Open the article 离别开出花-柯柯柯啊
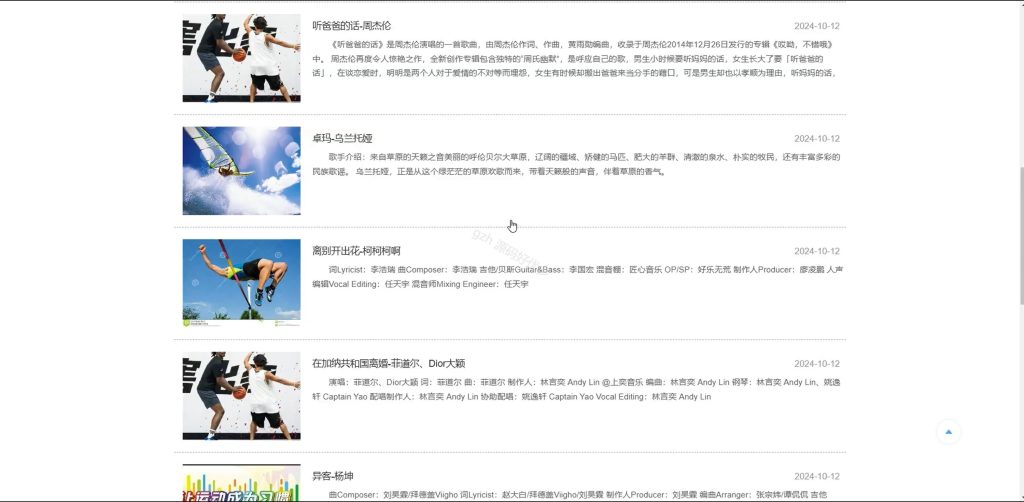The image size is (1024, 502). point(356,251)
